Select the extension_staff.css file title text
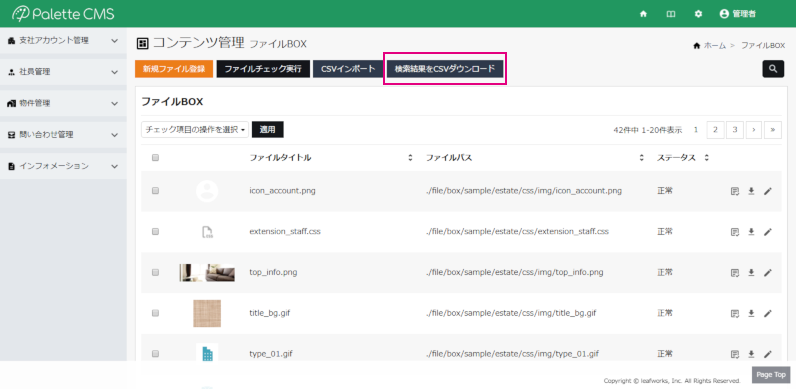Image resolution: width=796 pixels, height=389 pixels. tap(285, 232)
